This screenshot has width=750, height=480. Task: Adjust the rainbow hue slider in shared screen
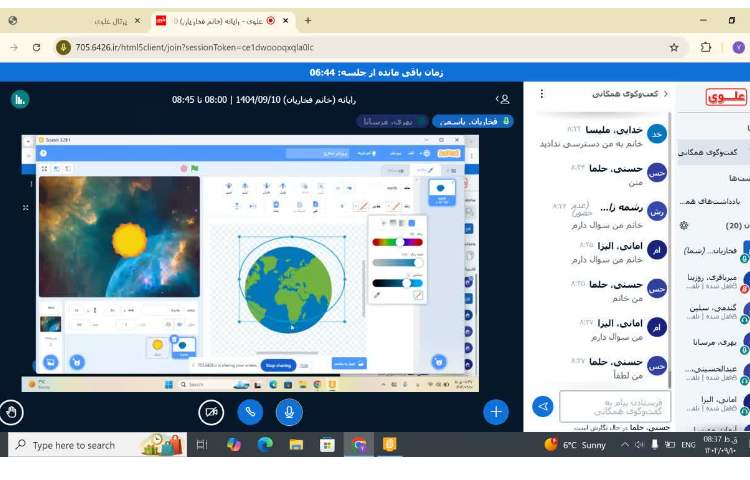397,242
